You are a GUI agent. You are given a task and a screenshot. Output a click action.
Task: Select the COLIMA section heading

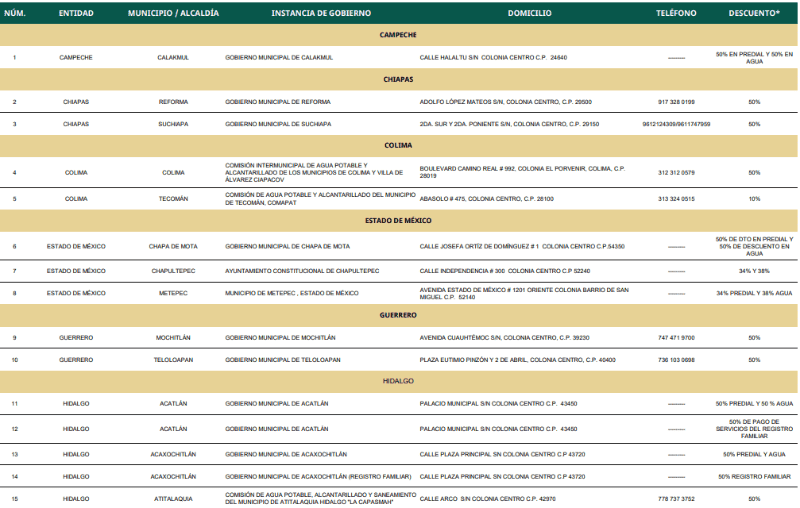pyautogui.click(x=398, y=145)
